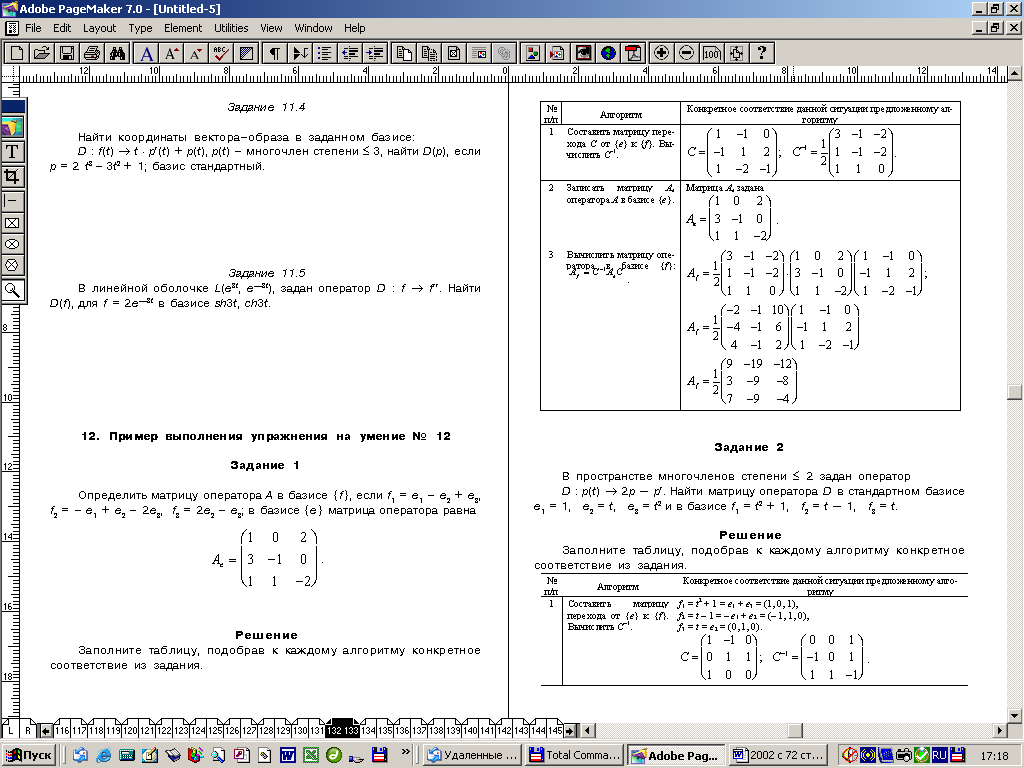This screenshot has height=768, width=1024.
Task: Open the Window menu
Action: [313, 28]
